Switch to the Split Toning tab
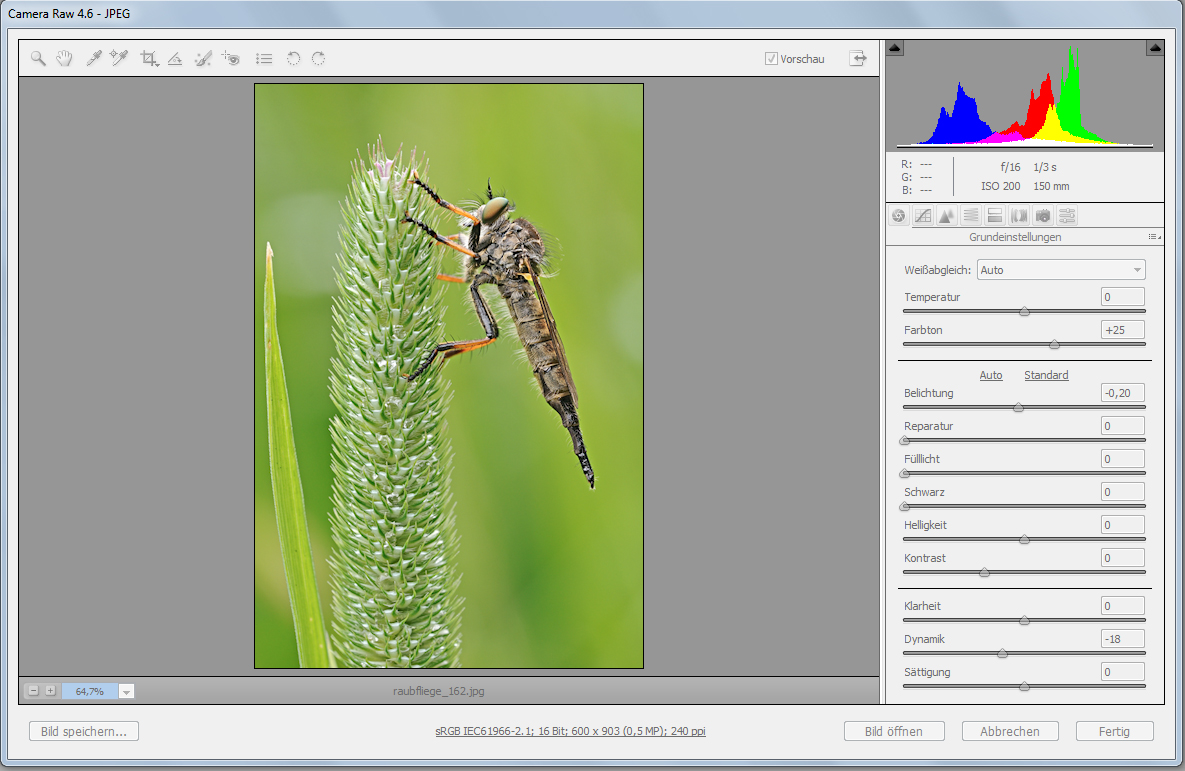 (995, 216)
